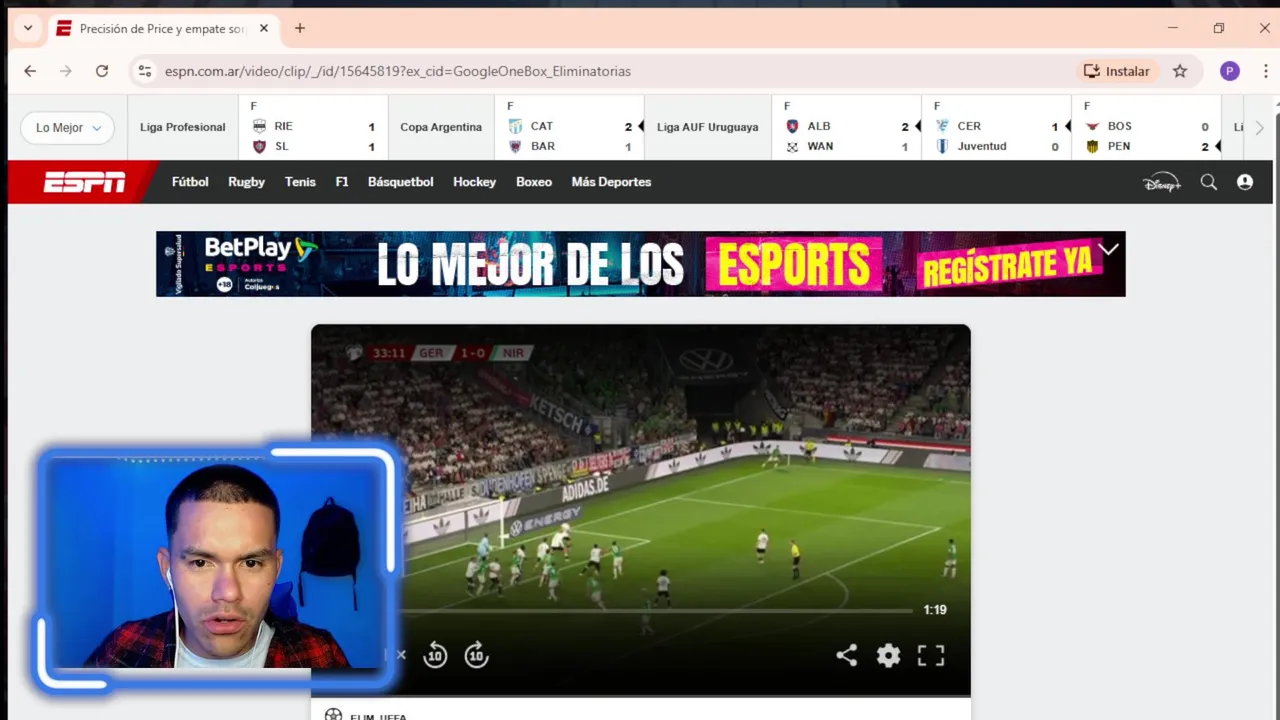
Task: Open a new browser tab
Action: pos(300,28)
